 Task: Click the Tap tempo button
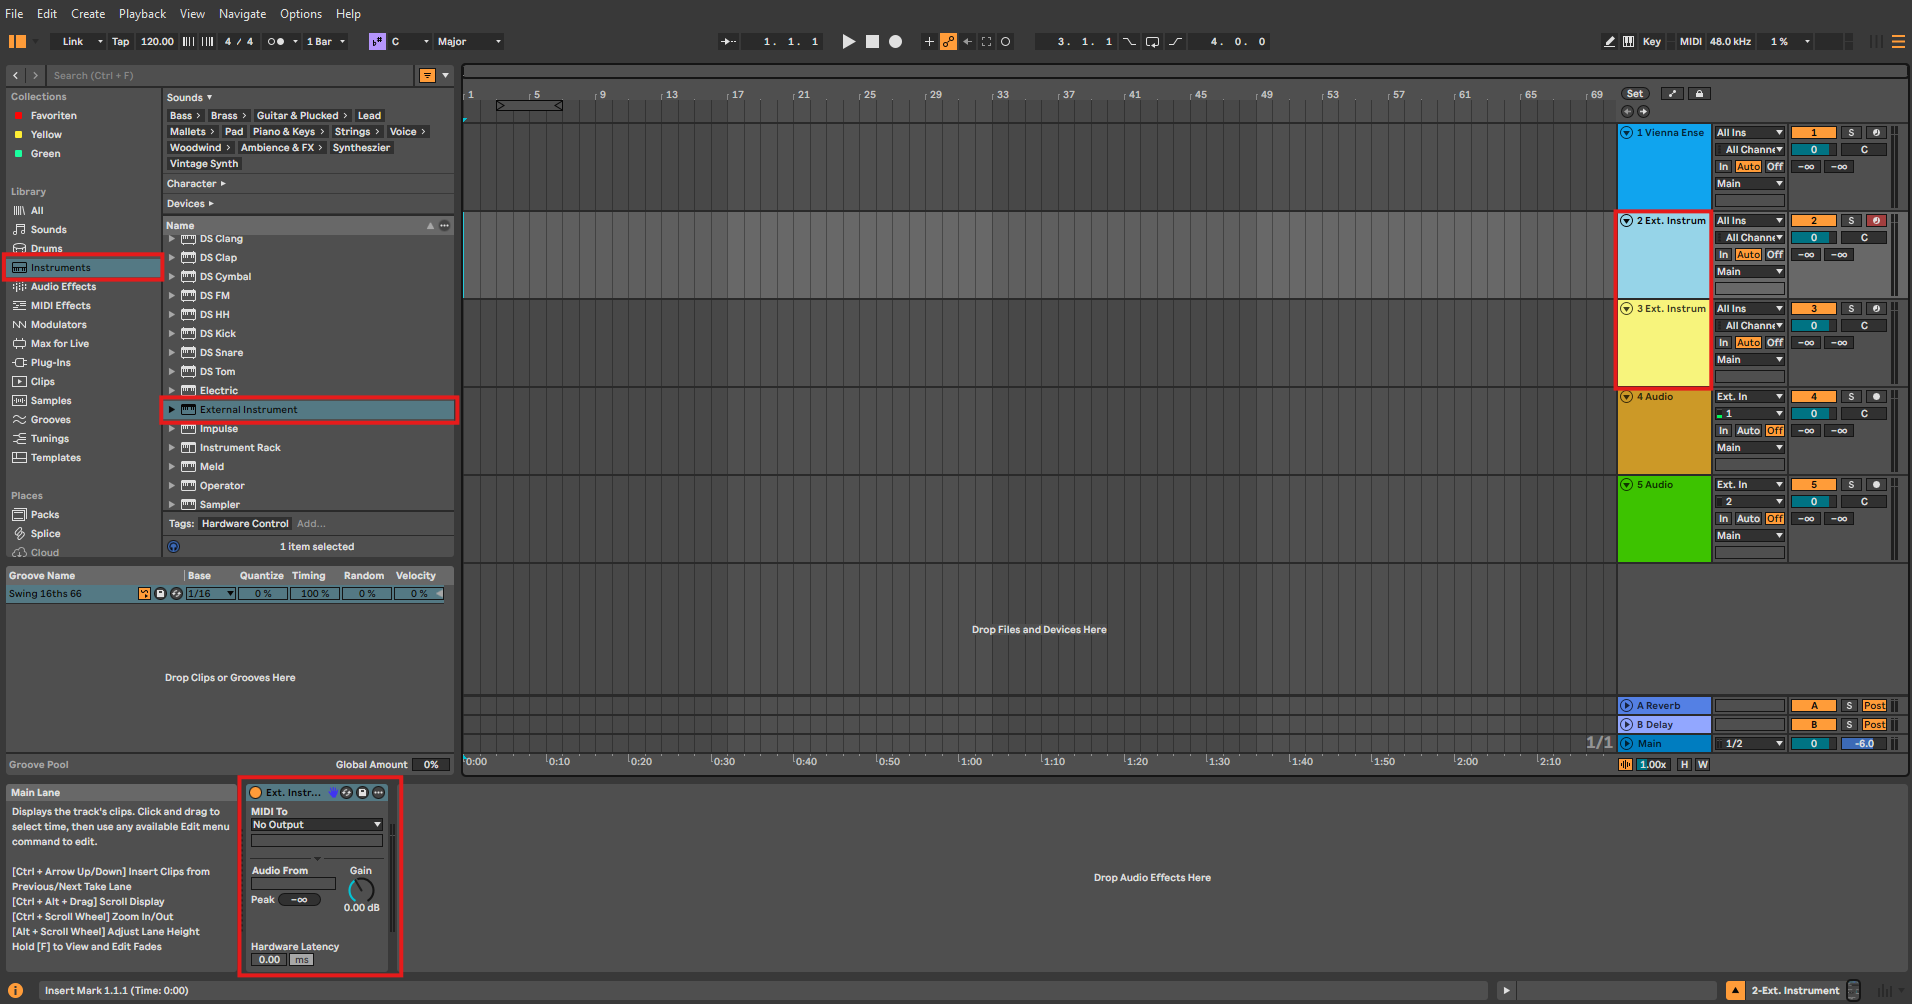[120, 42]
